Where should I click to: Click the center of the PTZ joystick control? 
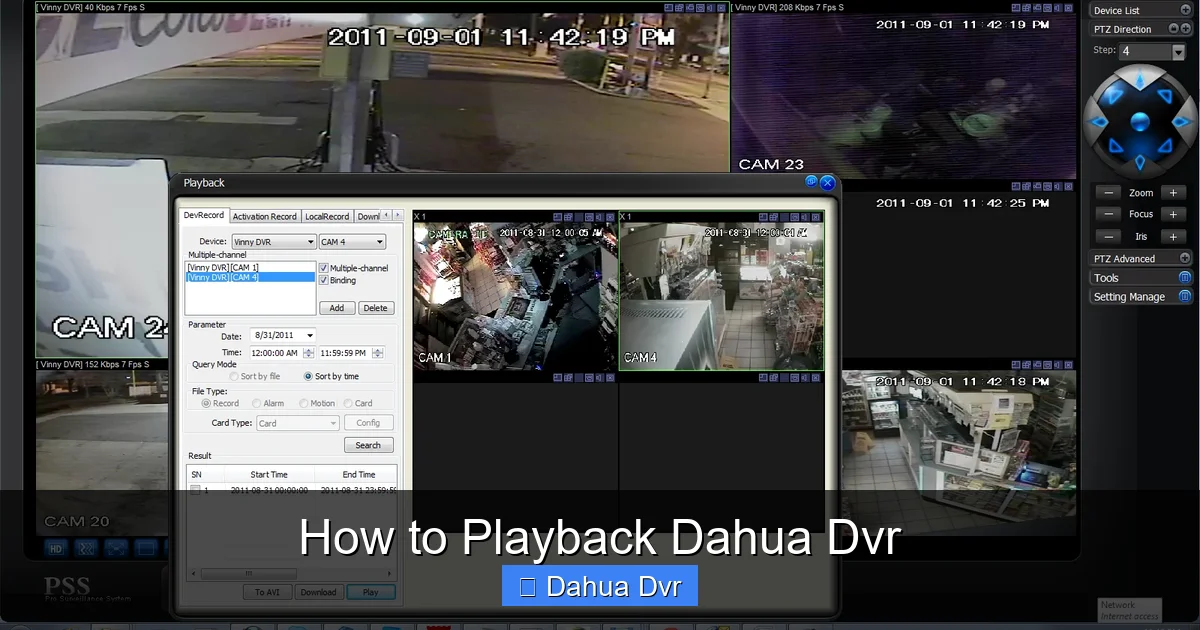[x=1140, y=120]
